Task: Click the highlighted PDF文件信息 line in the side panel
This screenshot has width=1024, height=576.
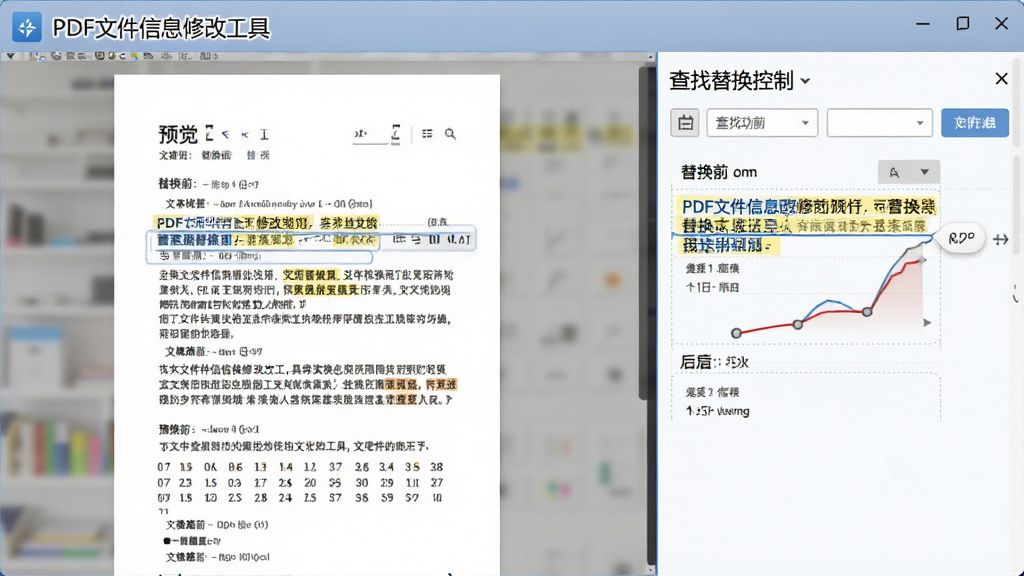Action: [809, 207]
